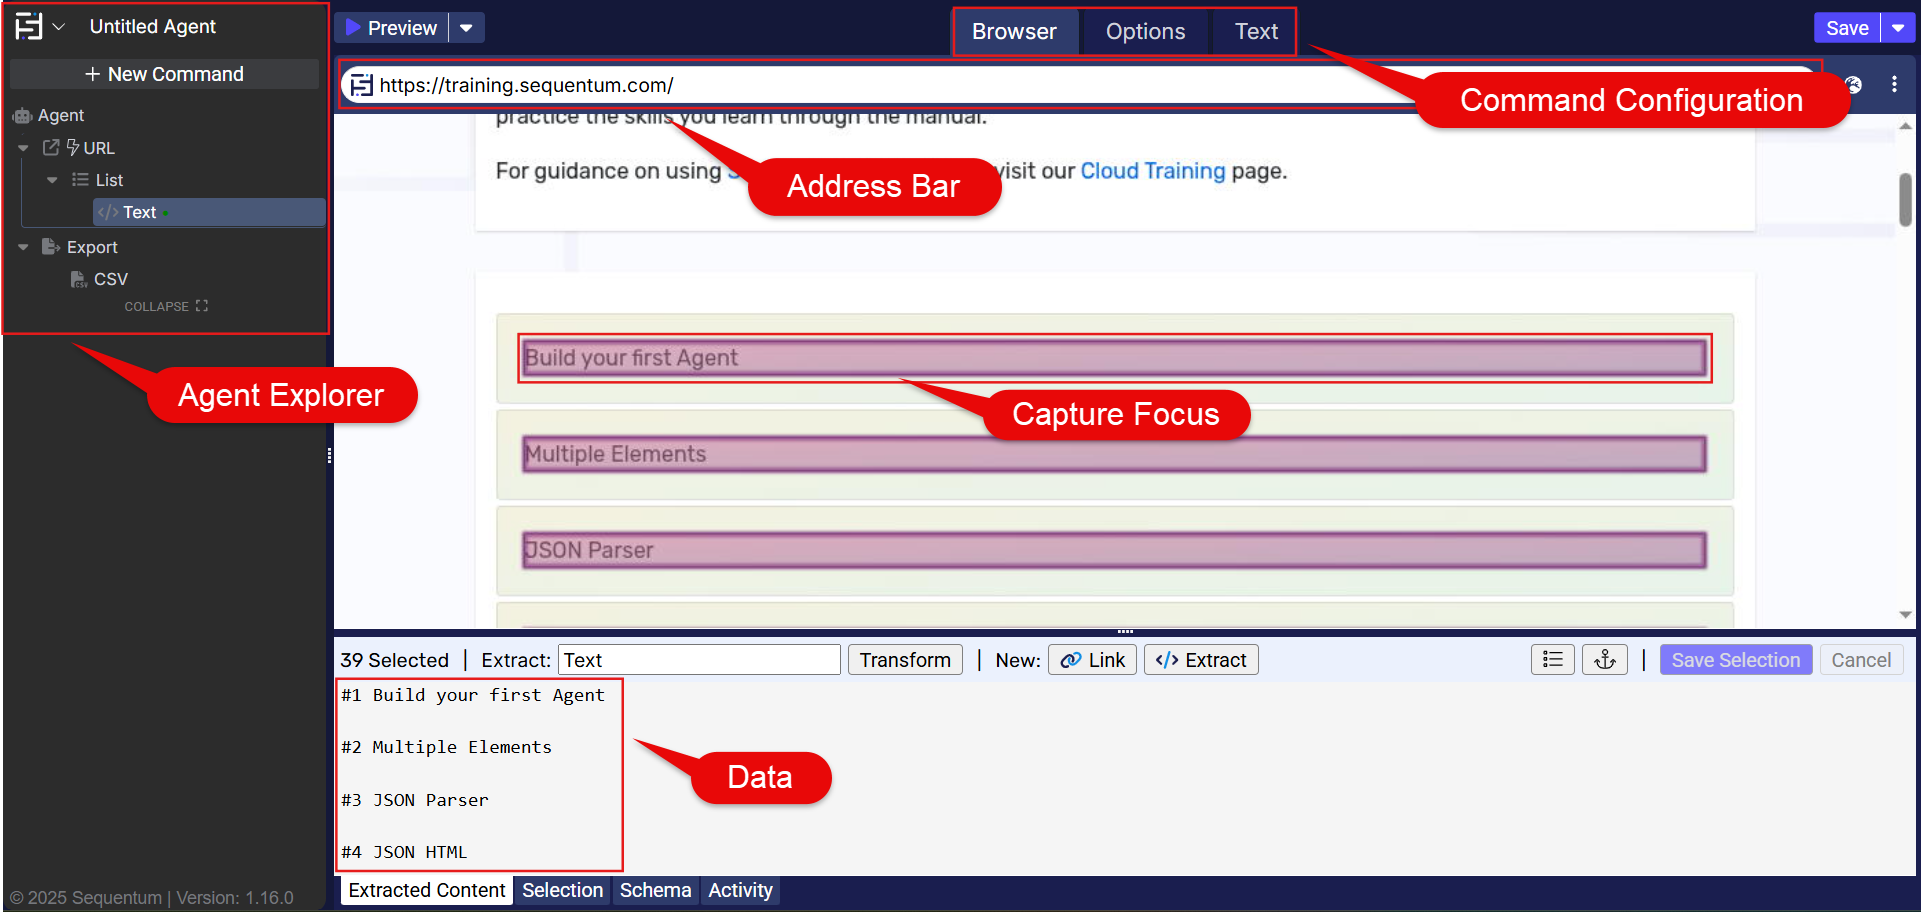The width and height of the screenshot is (1921, 912).
Task: Collapse the Export tree node
Action: pos(23,247)
